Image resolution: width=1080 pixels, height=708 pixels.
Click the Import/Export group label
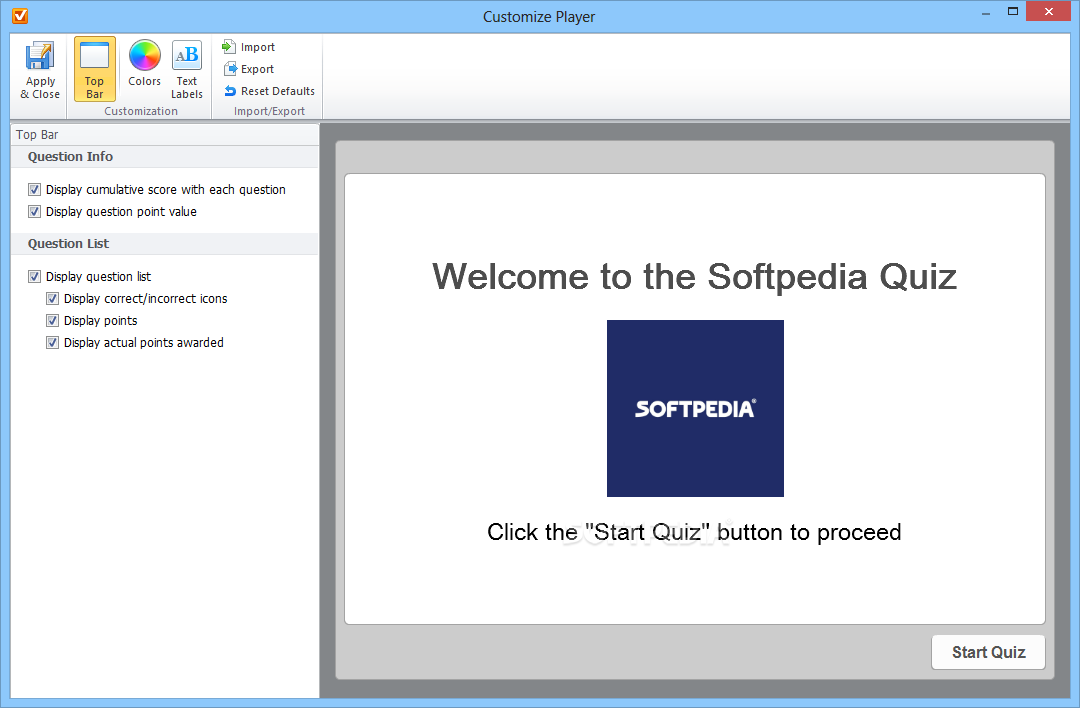(269, 111)
